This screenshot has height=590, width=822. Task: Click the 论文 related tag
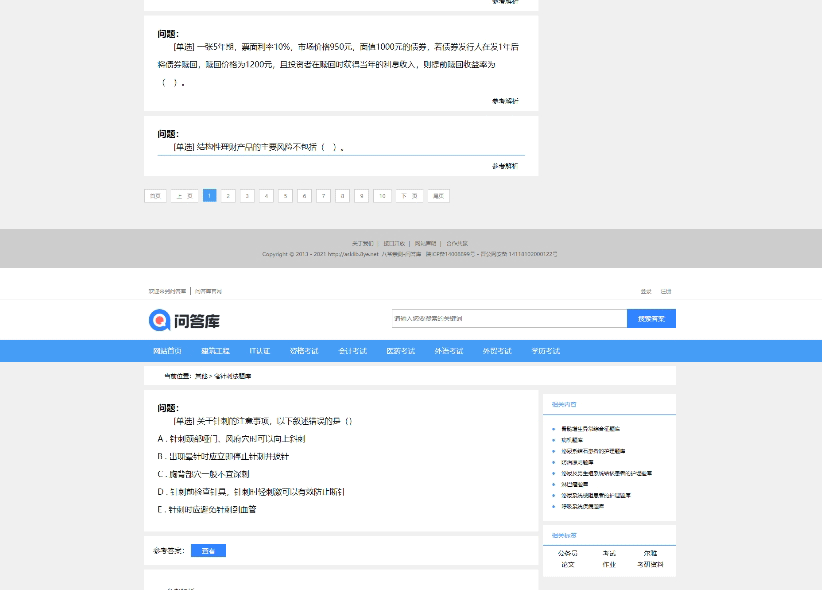coord(568,565)
